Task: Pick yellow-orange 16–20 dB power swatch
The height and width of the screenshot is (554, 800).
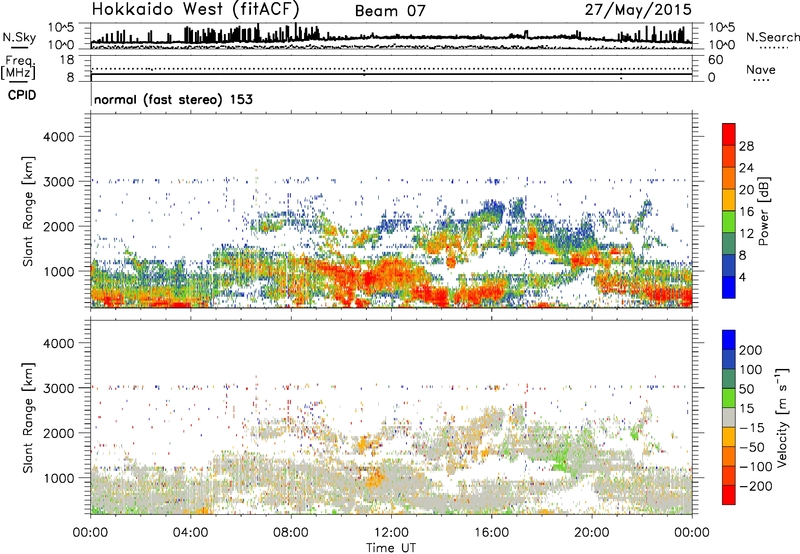Action: tap(729, 200)
